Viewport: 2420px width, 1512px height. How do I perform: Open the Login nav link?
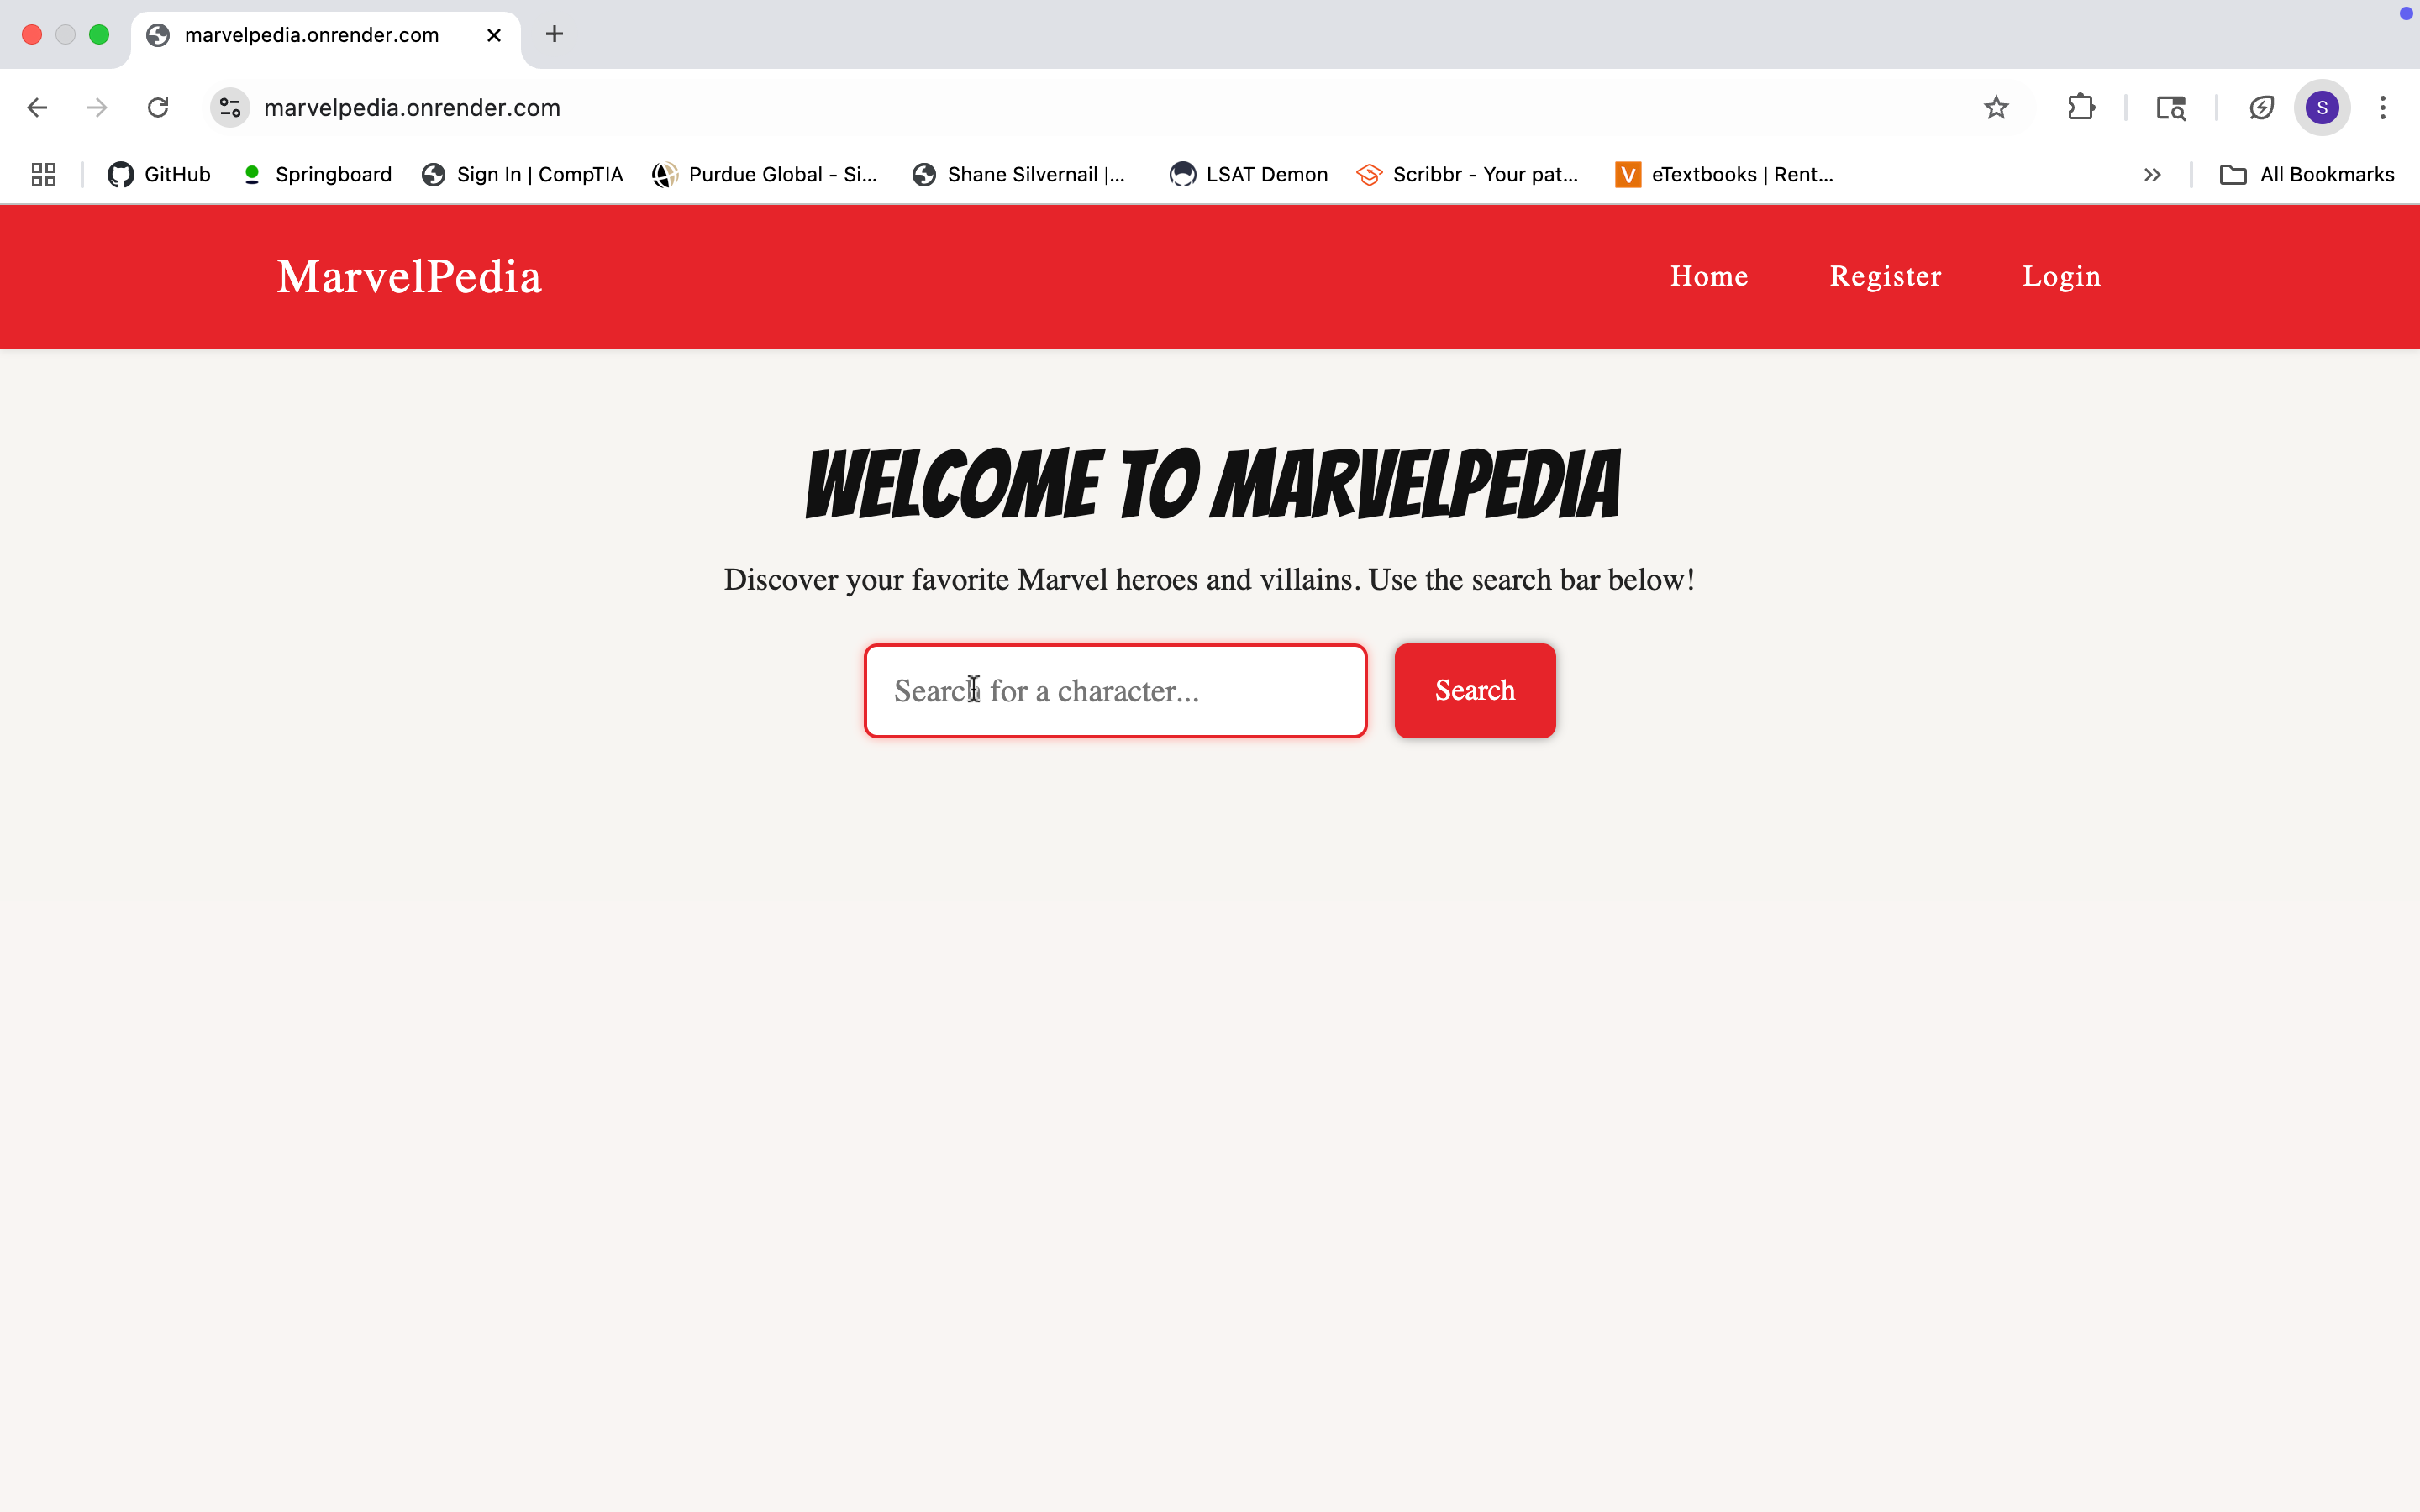(x=2061, y=276)
